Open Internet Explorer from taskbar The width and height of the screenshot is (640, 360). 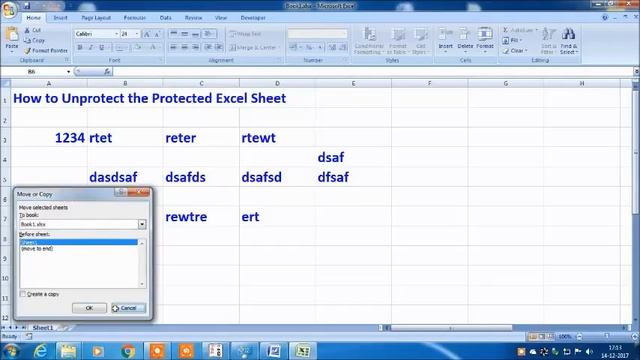(40, 351)
